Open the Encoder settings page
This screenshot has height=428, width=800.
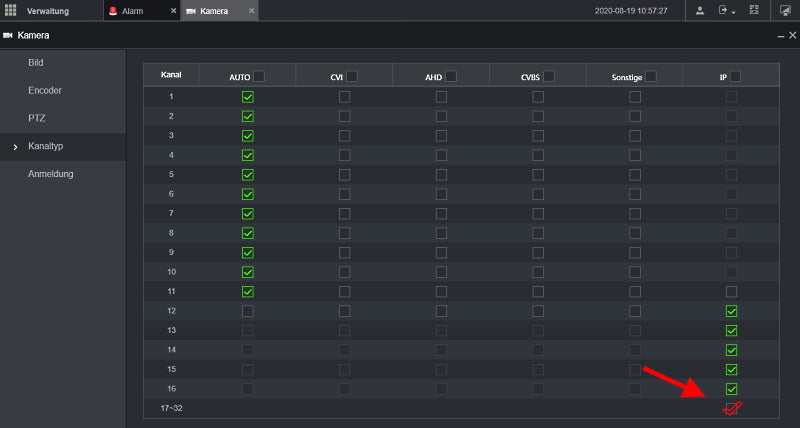pyautogui.click(x=45, y=90)
